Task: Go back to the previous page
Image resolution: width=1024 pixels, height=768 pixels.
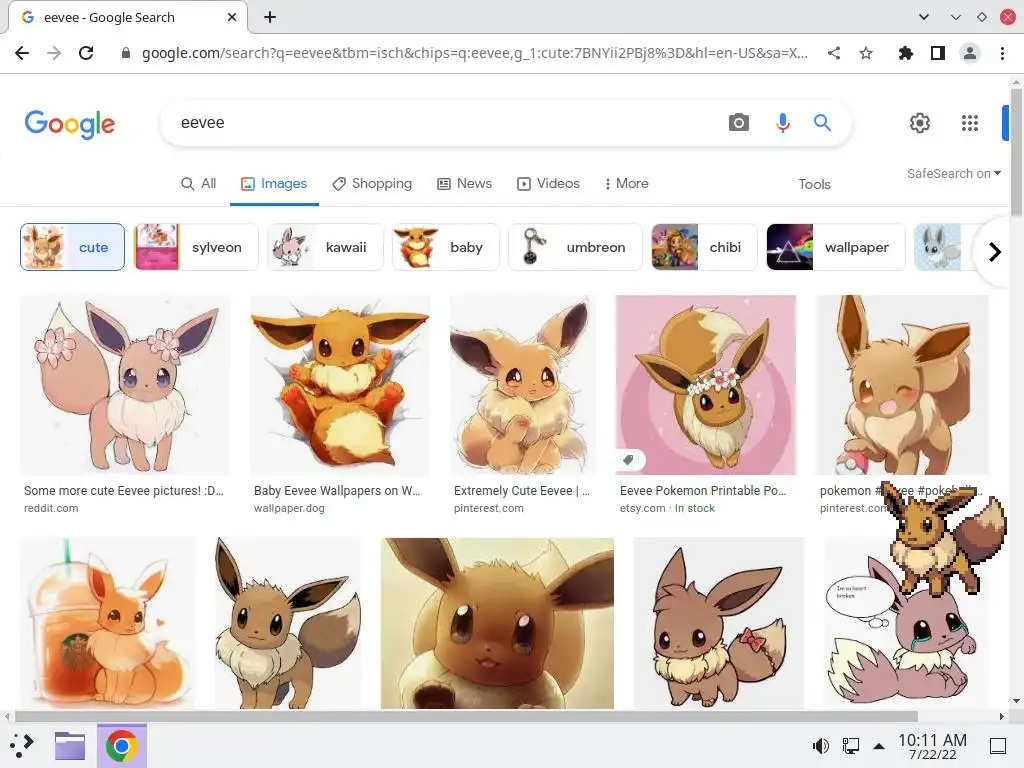Action: (22, 53)
